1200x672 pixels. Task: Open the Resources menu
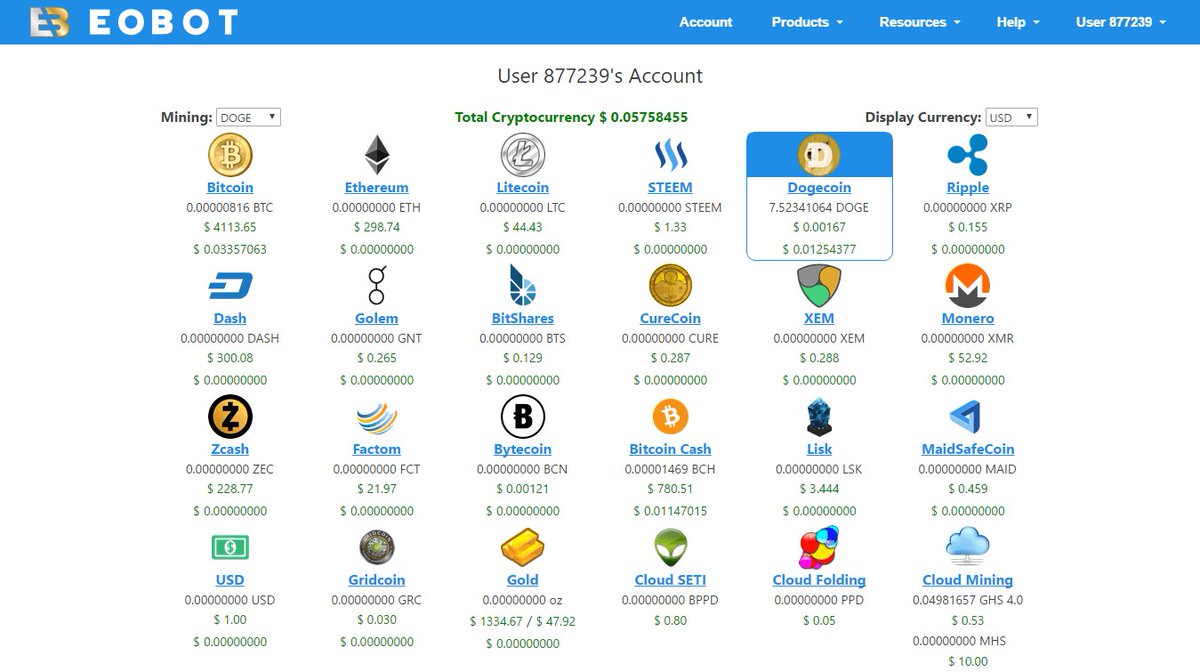click(x=918, y=21)
